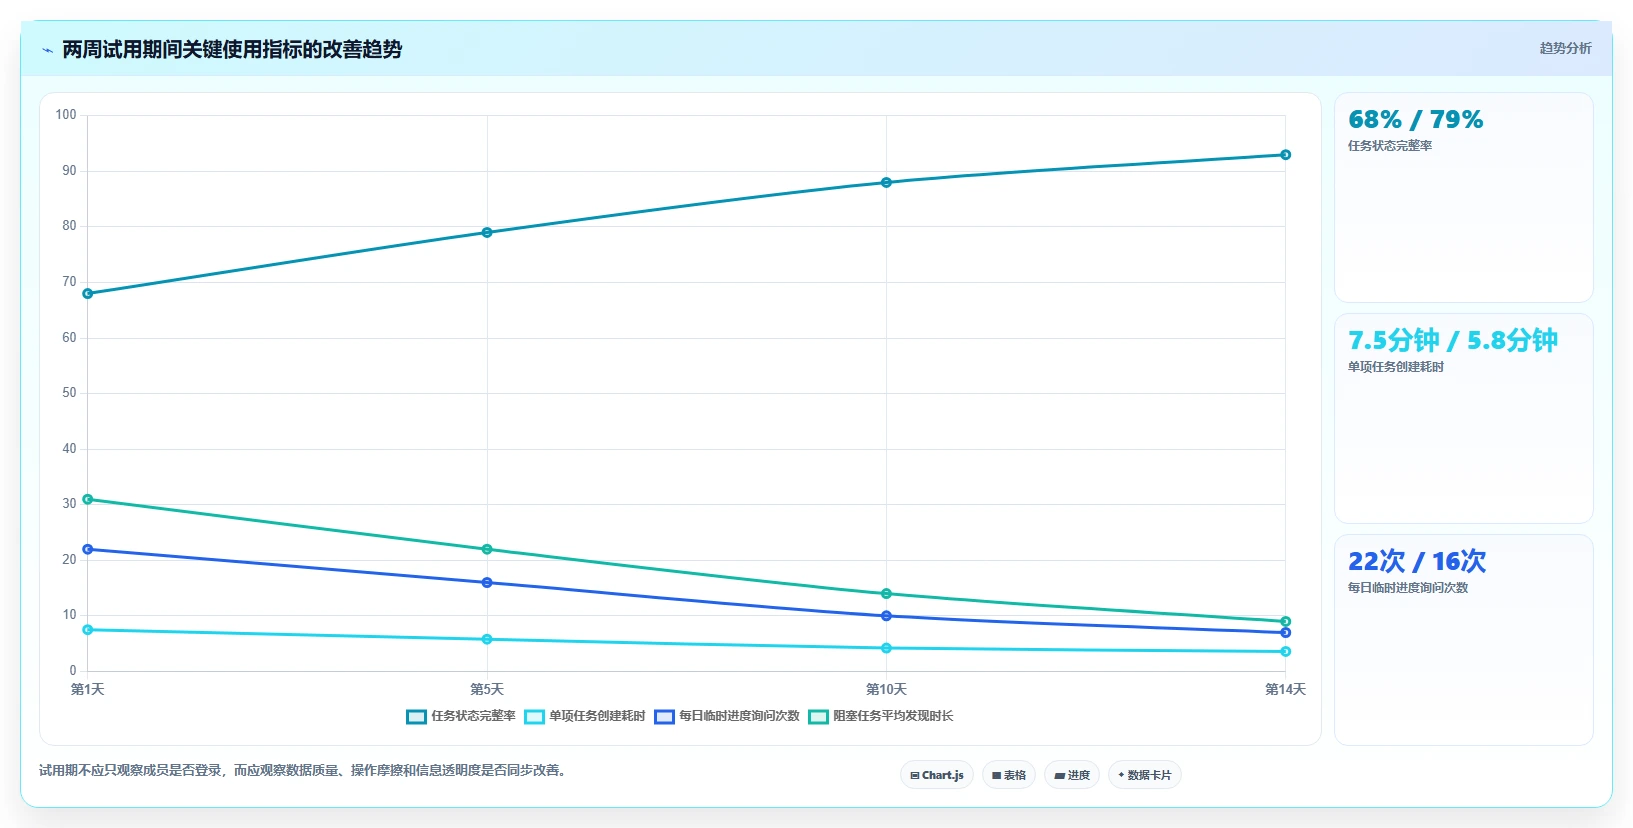Click the 任务状态完整率 card caption
The height and width of the screenshot is (828, 1633).
(x=1390, y=146)
